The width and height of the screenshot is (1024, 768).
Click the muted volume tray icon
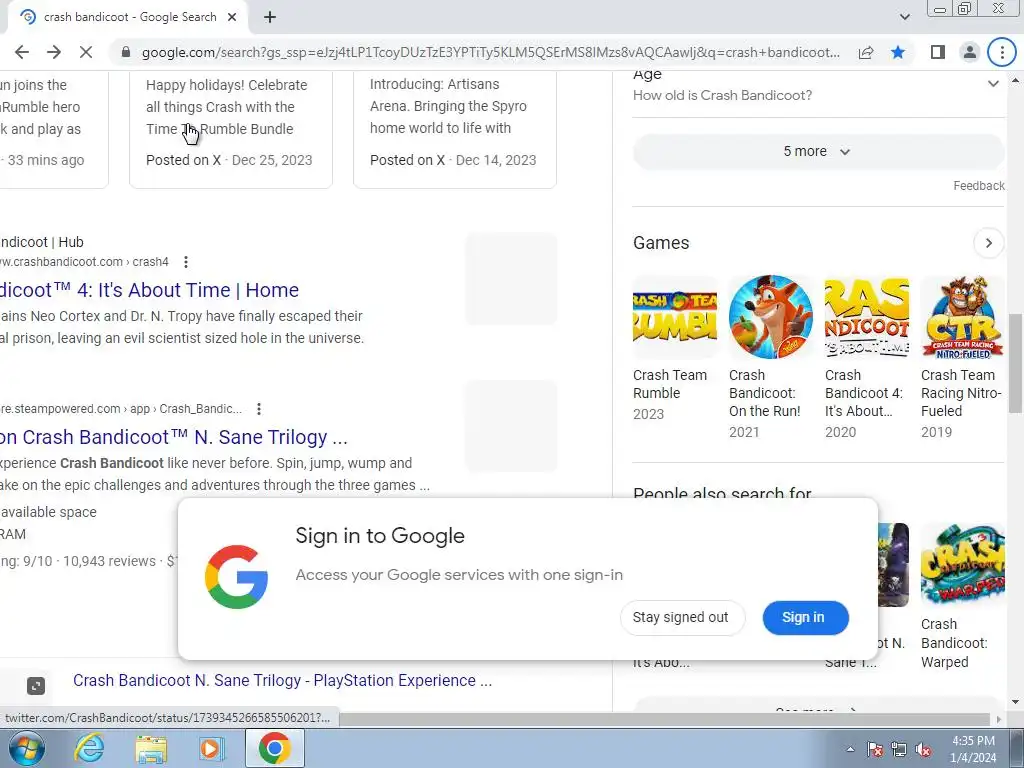click(923, 749)
